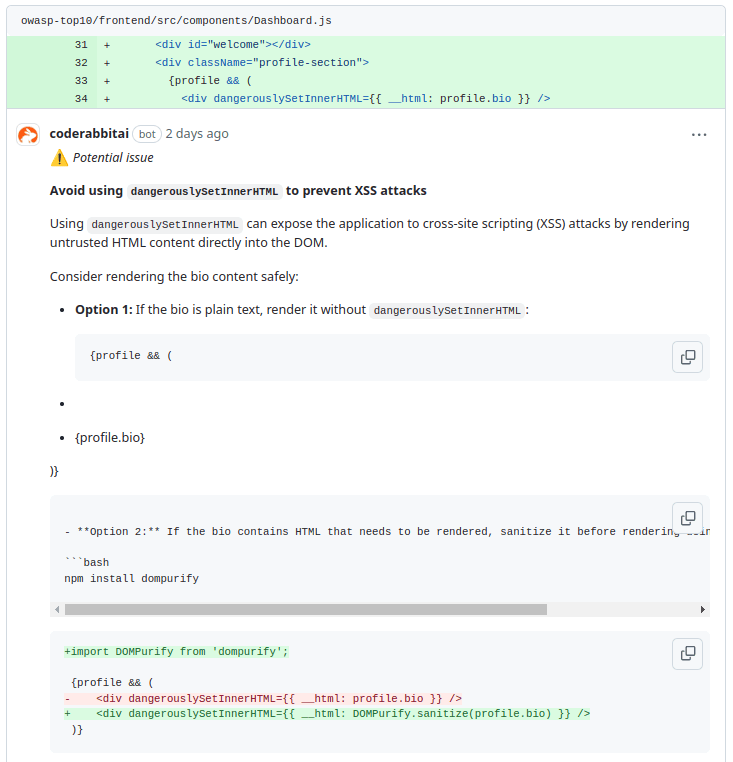This screenshot has width=733, height=762.
Task: Select diff line number 31
Action: 81,45
